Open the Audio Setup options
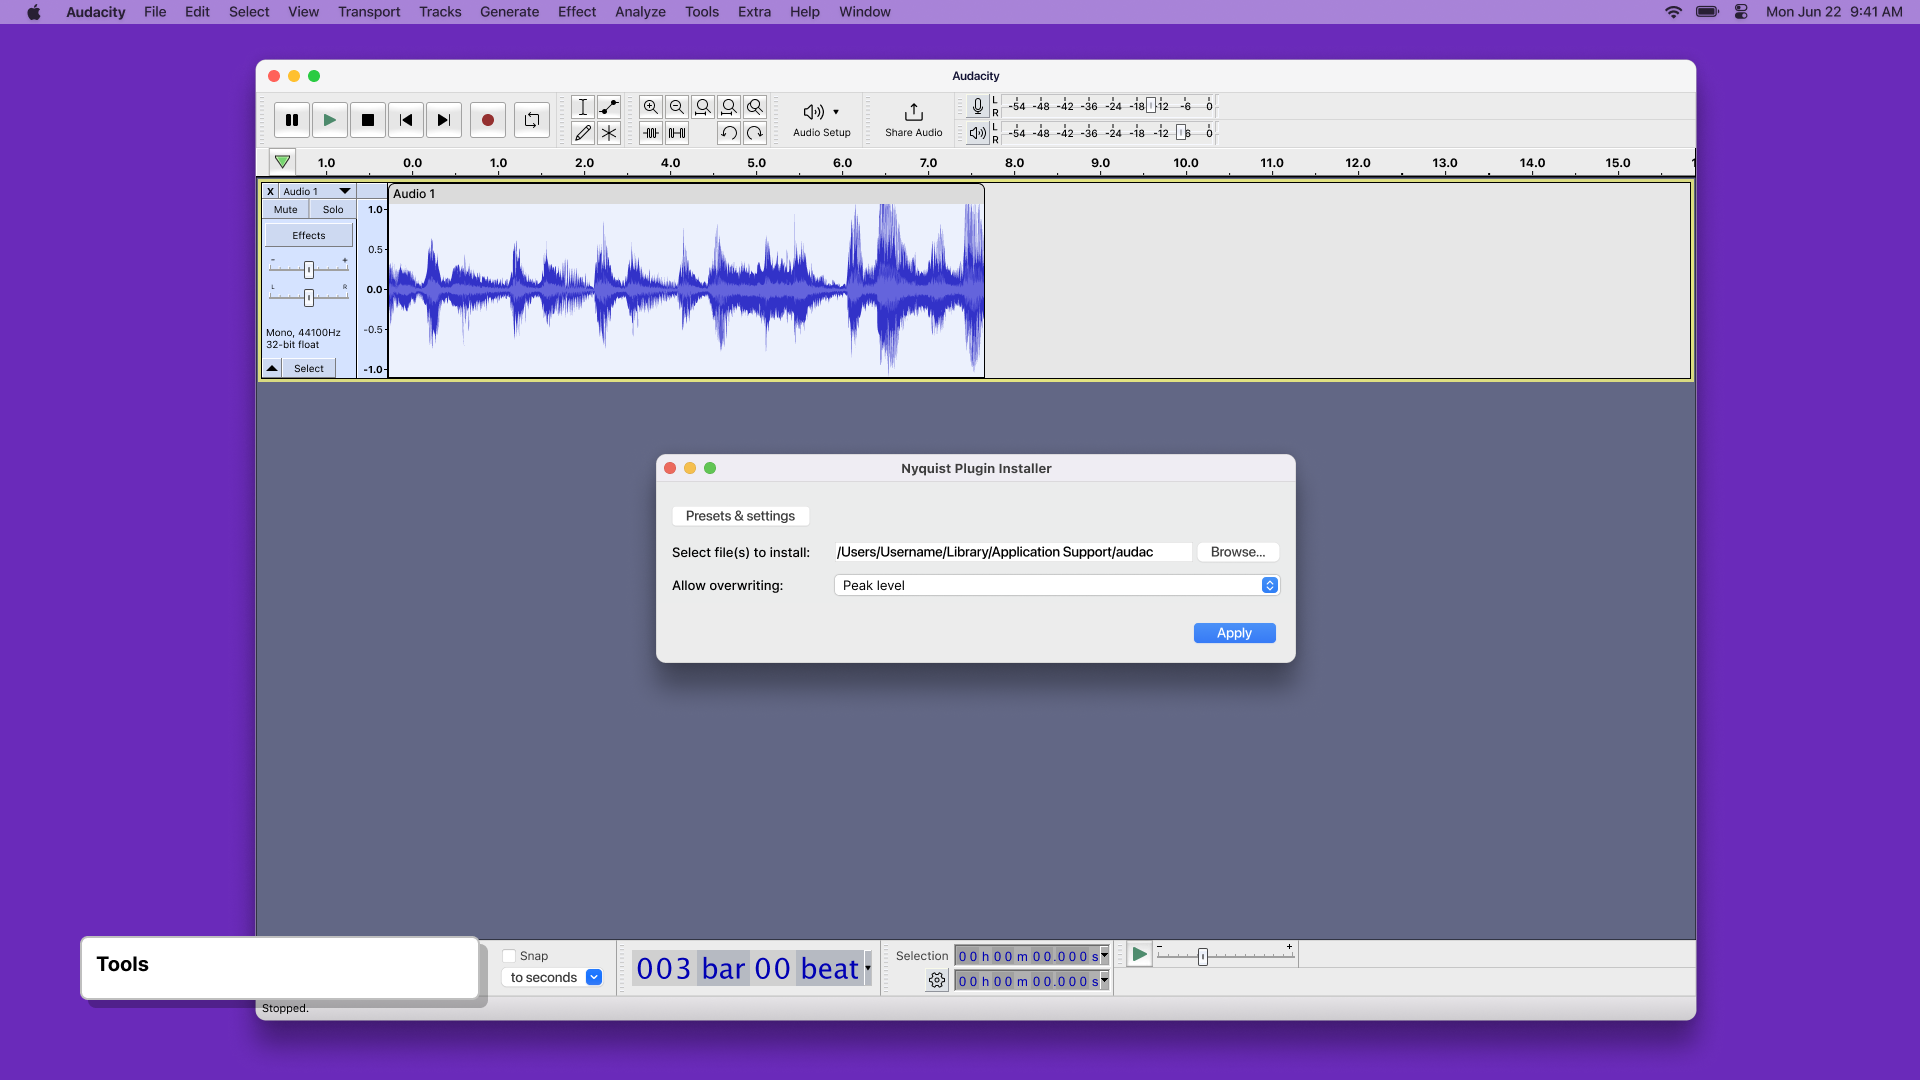Screen dimensions: 1920x1080 point(820,119)
